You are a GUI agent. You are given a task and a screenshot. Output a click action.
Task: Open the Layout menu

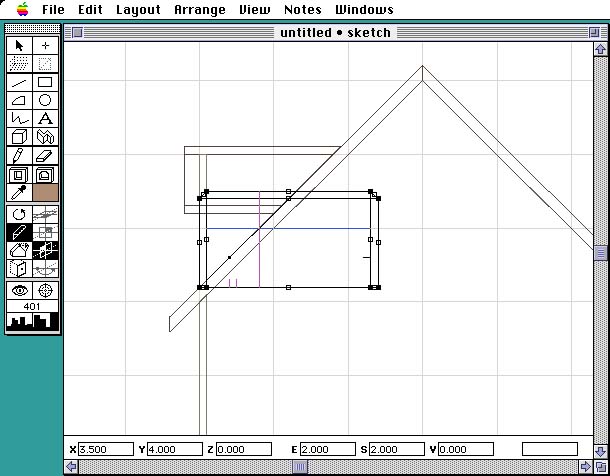point(138,10)
